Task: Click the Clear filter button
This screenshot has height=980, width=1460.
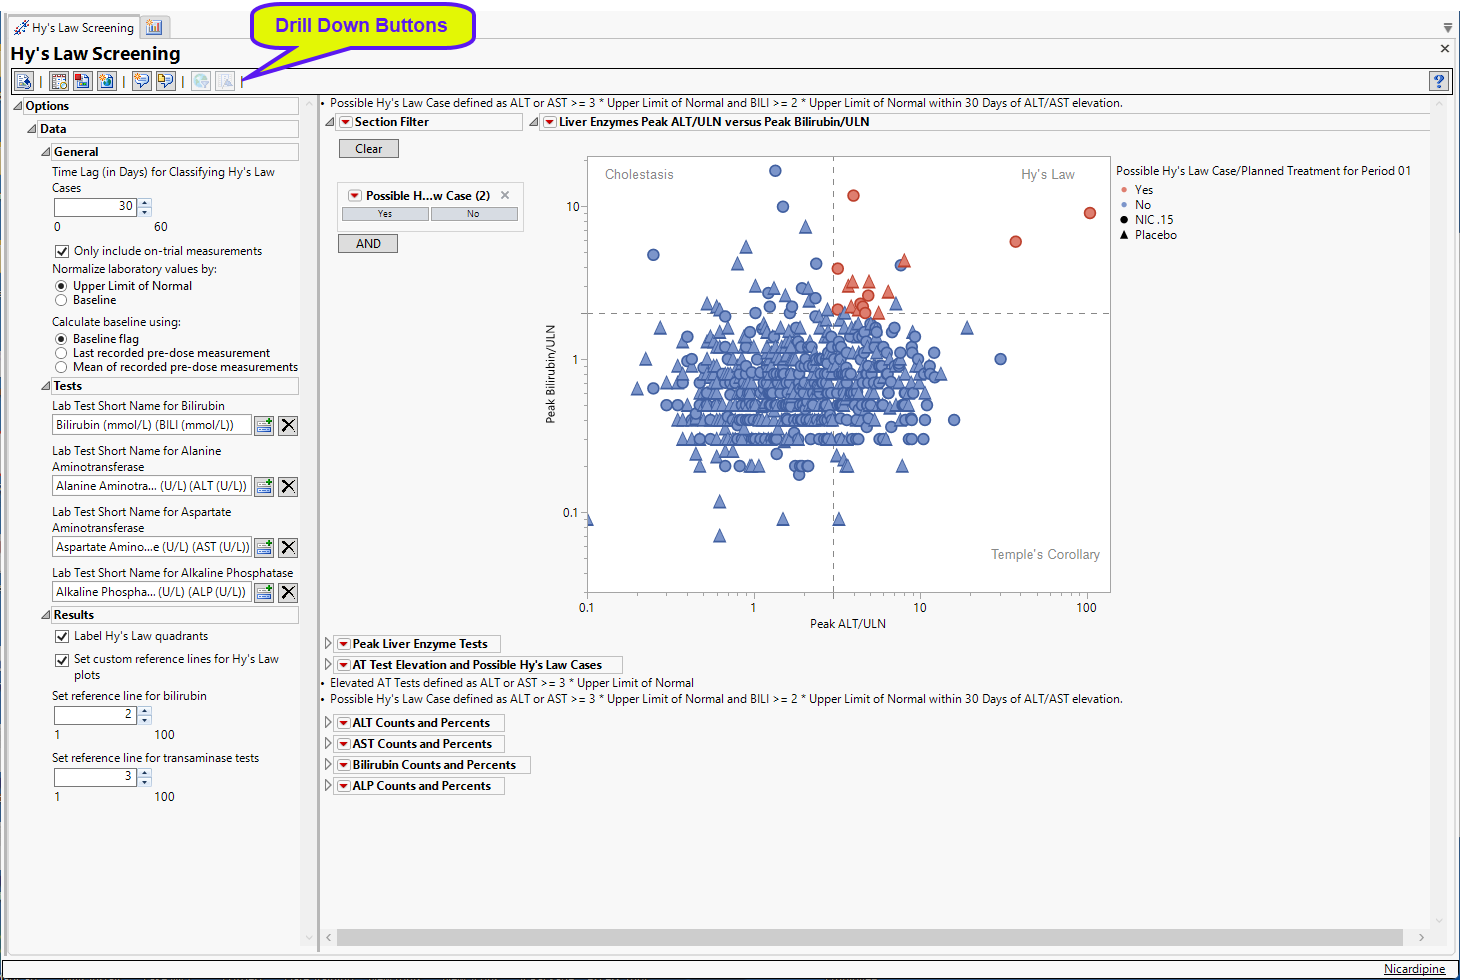Action: click(x=368, y=149)
